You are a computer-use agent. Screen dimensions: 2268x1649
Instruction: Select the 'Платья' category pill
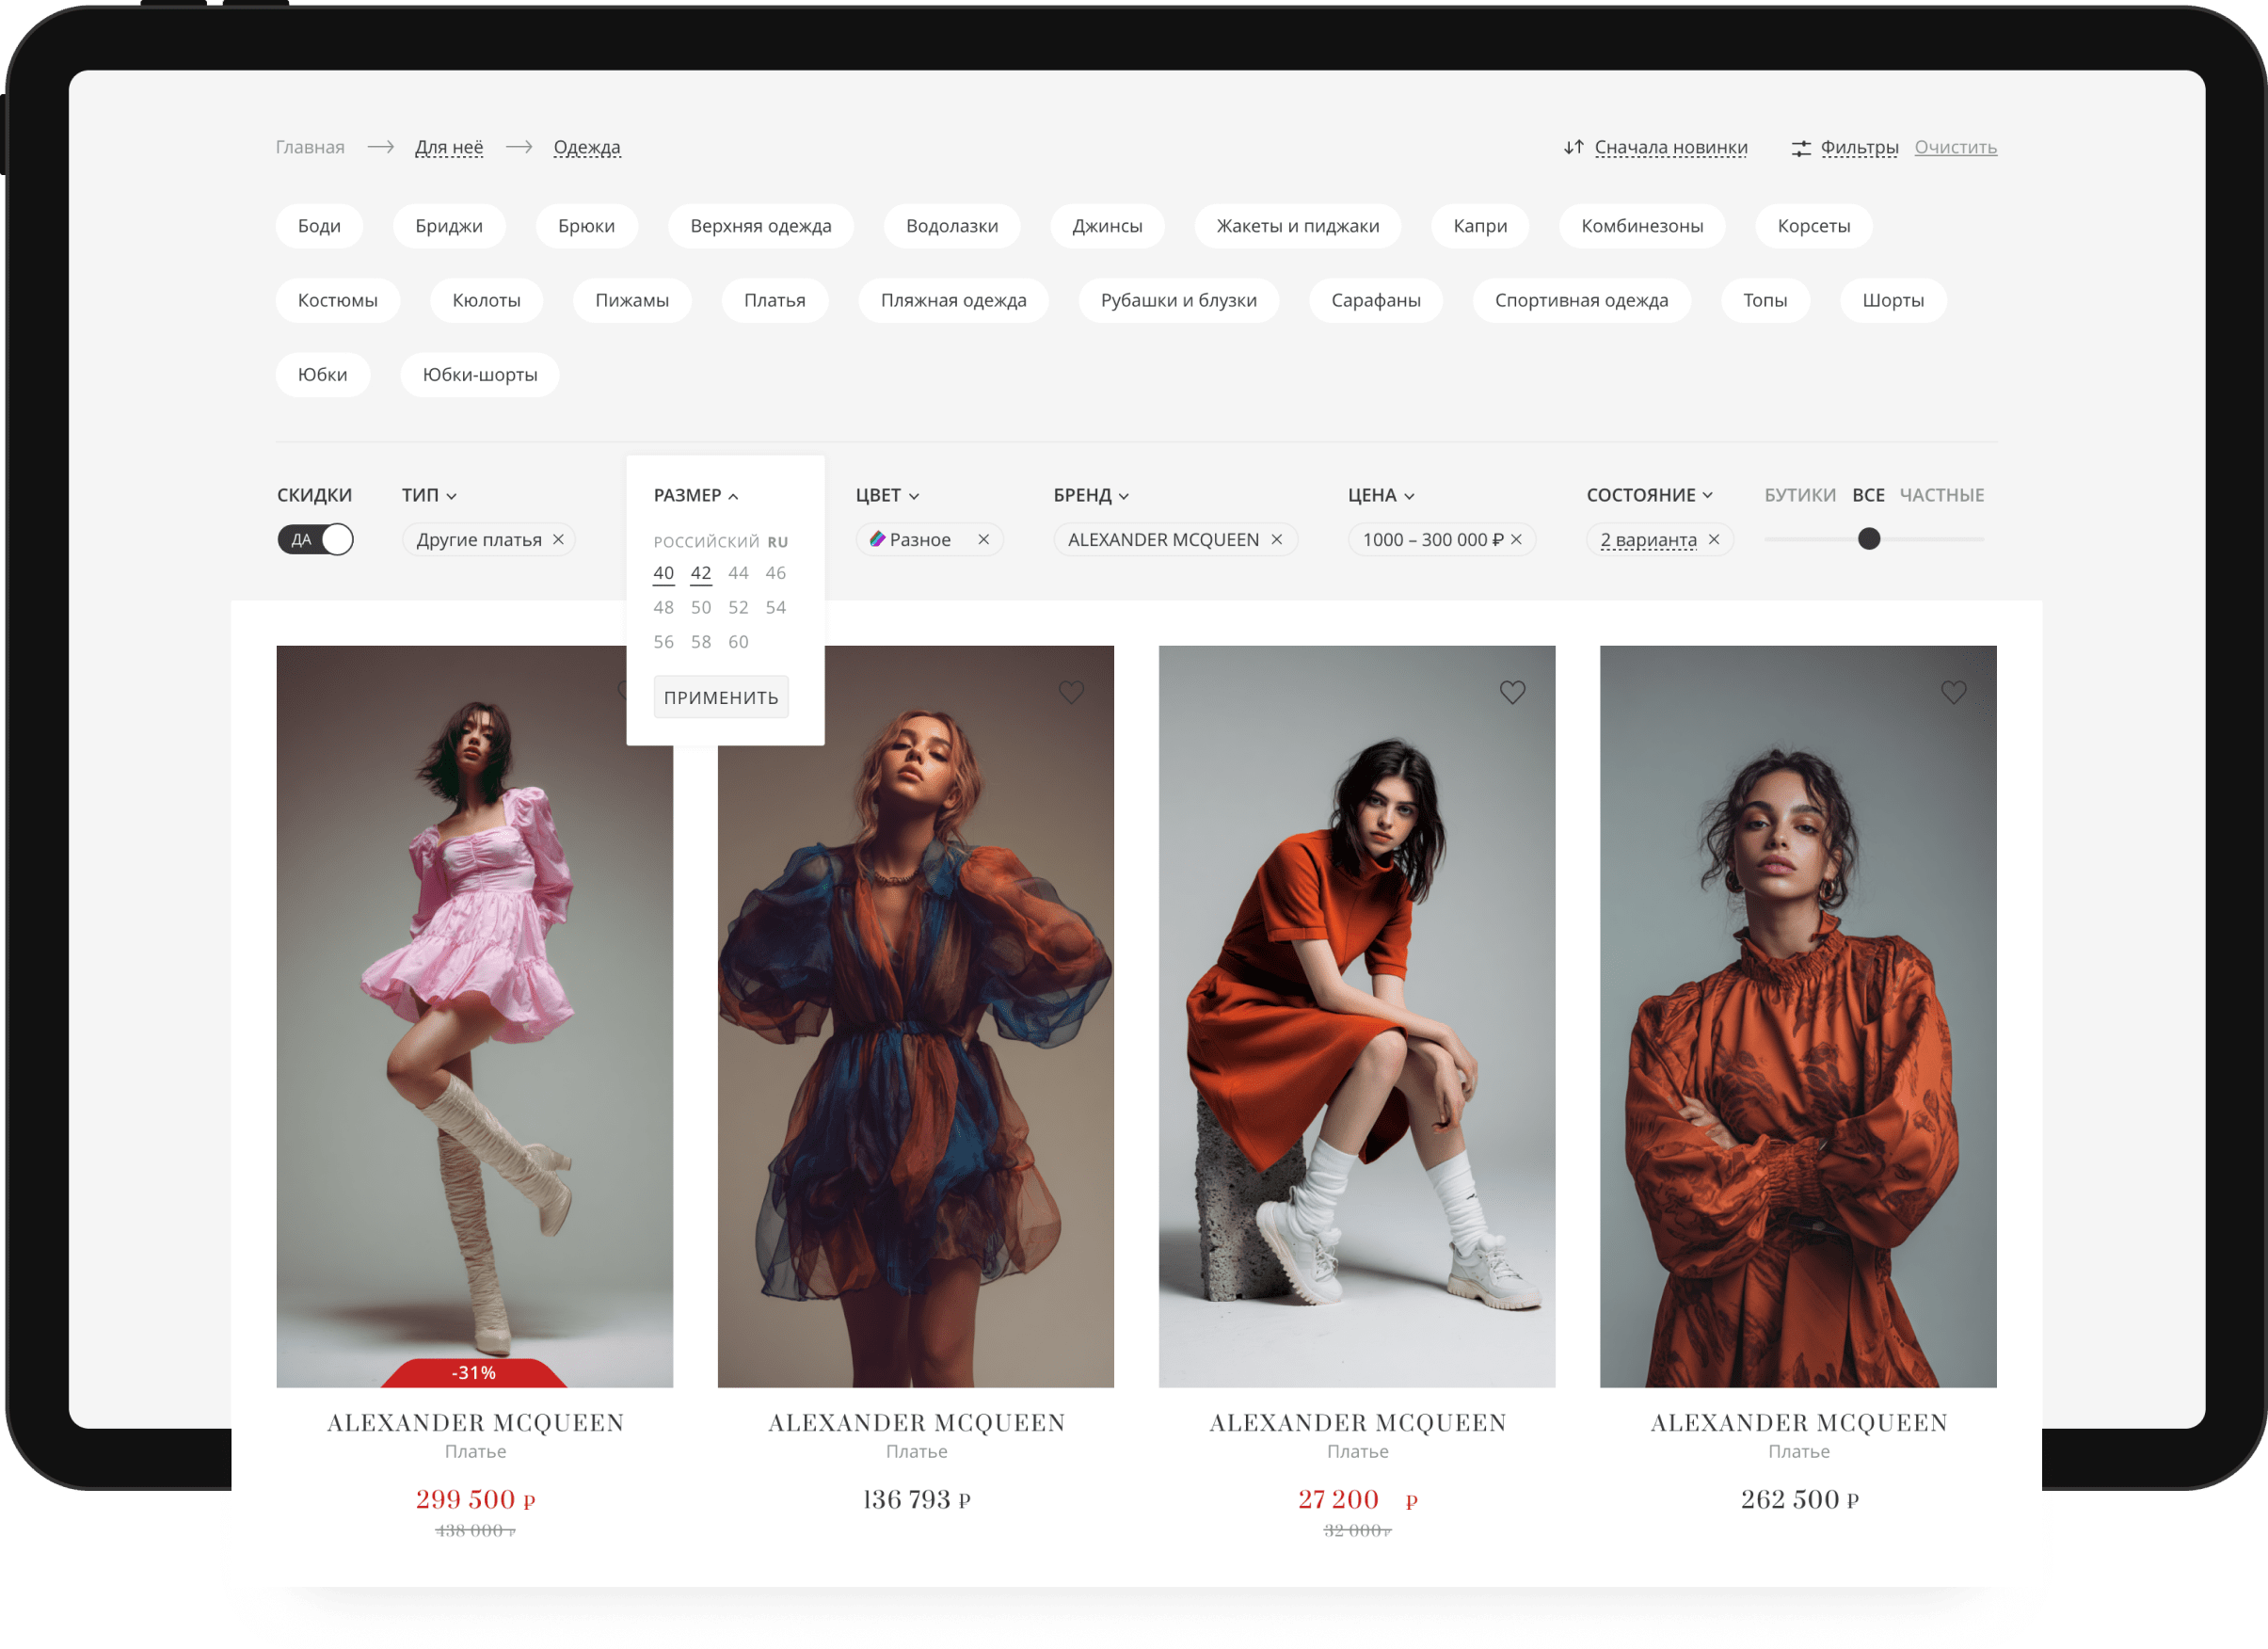point(774,300)
